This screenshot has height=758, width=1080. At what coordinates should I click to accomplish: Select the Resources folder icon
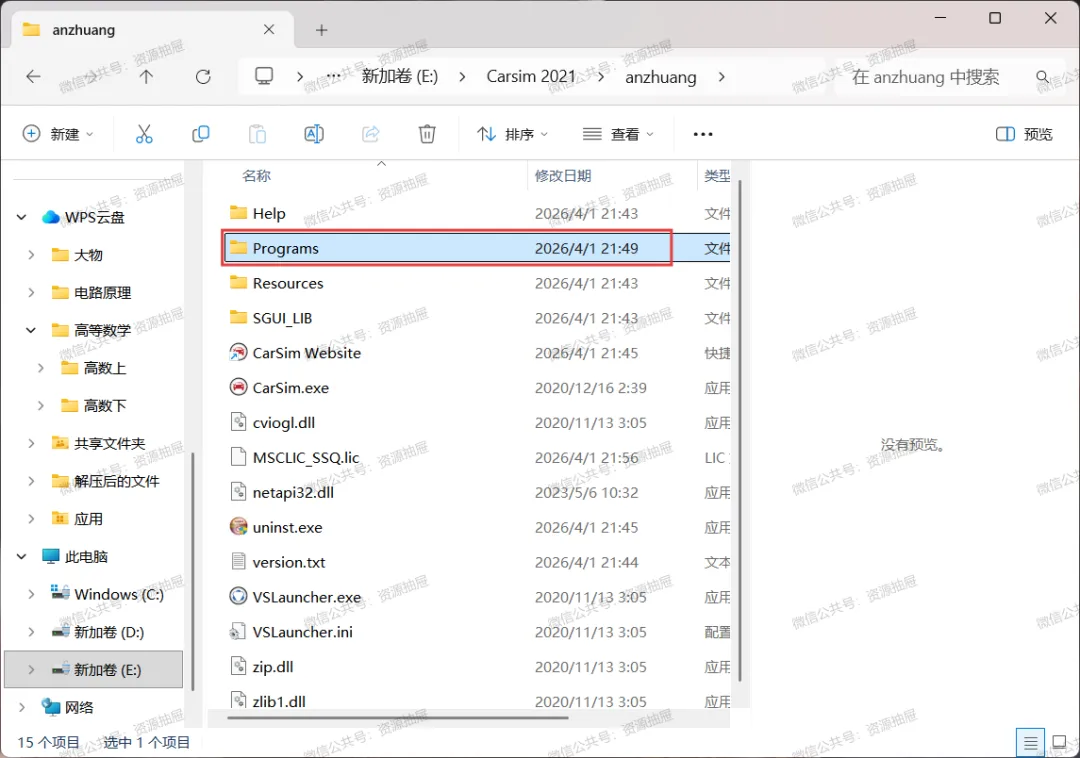click(x=238, y=282)
